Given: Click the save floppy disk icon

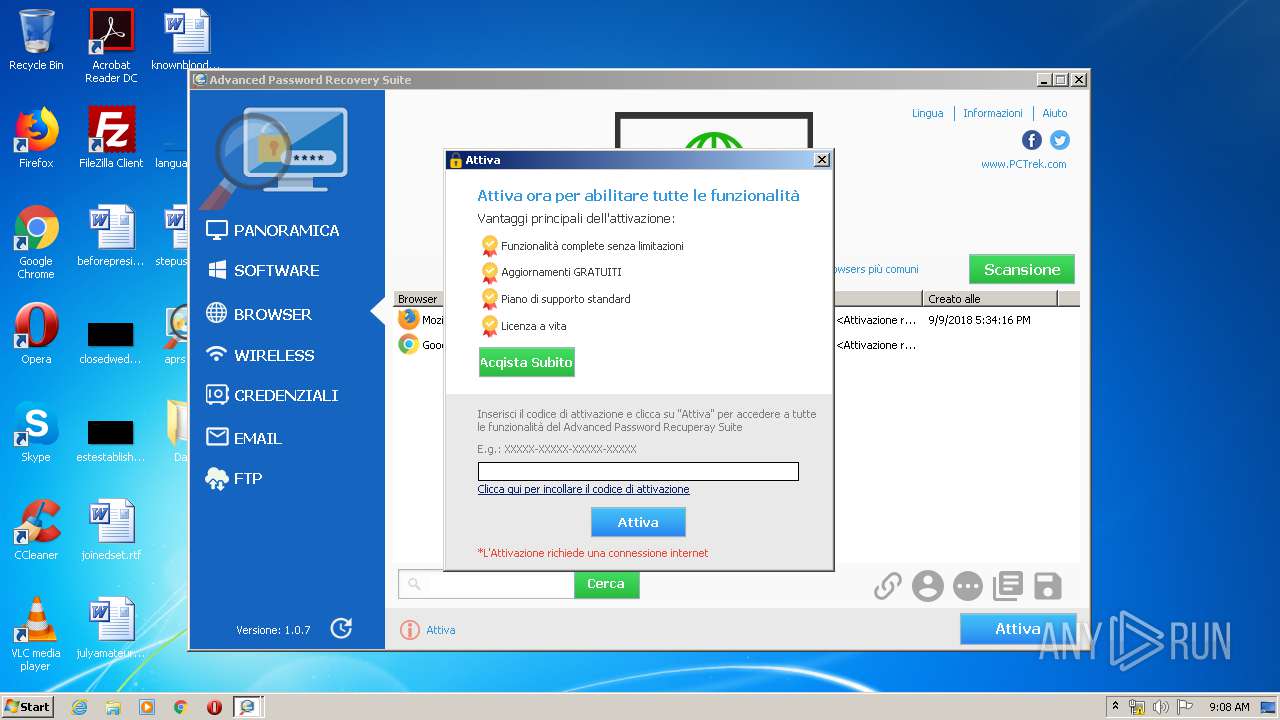Looking at the screenshot, I should [x=1047, y=586].
